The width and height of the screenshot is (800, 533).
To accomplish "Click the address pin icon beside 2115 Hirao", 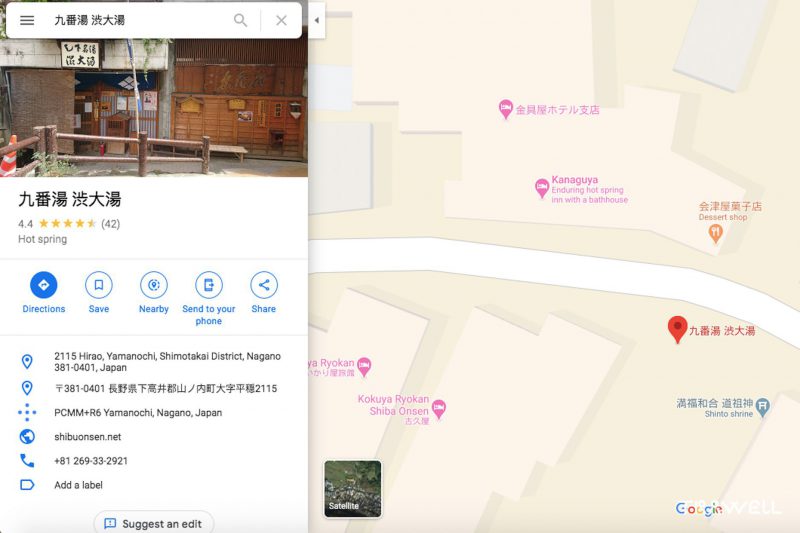I will (x=27, y=362).
